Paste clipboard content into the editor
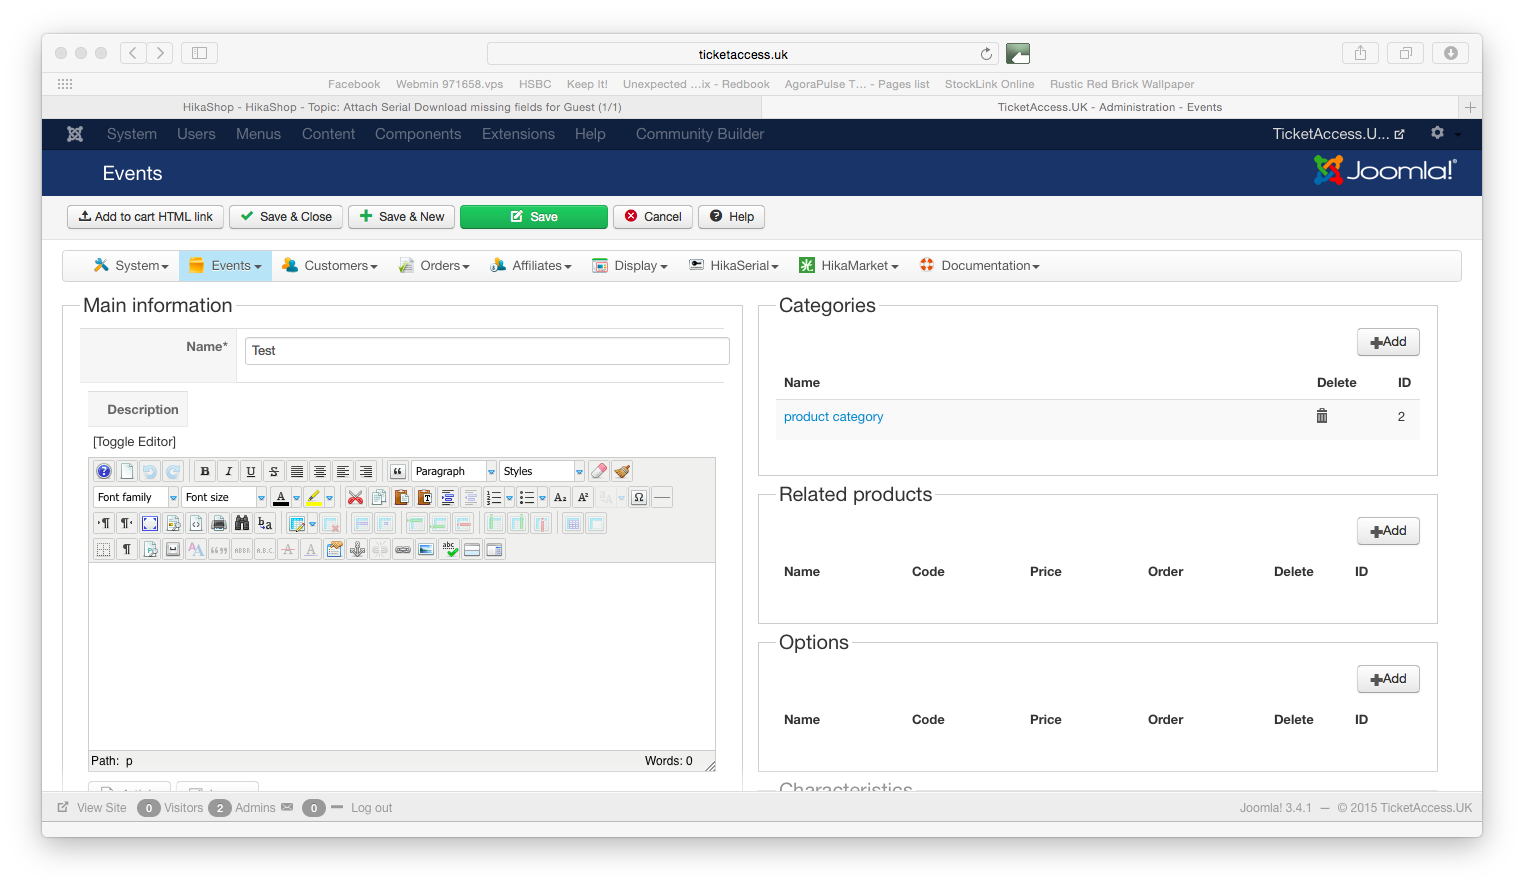The image size is (1524, 887). [x=401, y=497]
